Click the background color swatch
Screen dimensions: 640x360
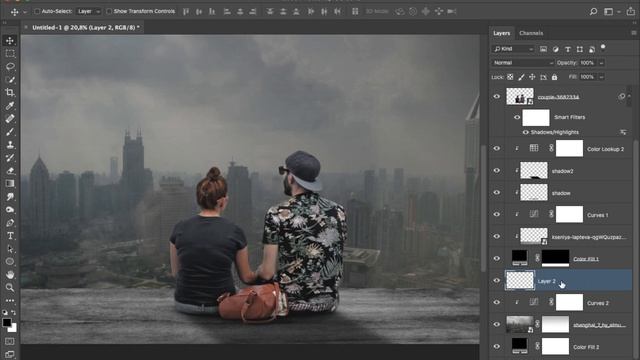pyautogui.click(x=13, y=328)
